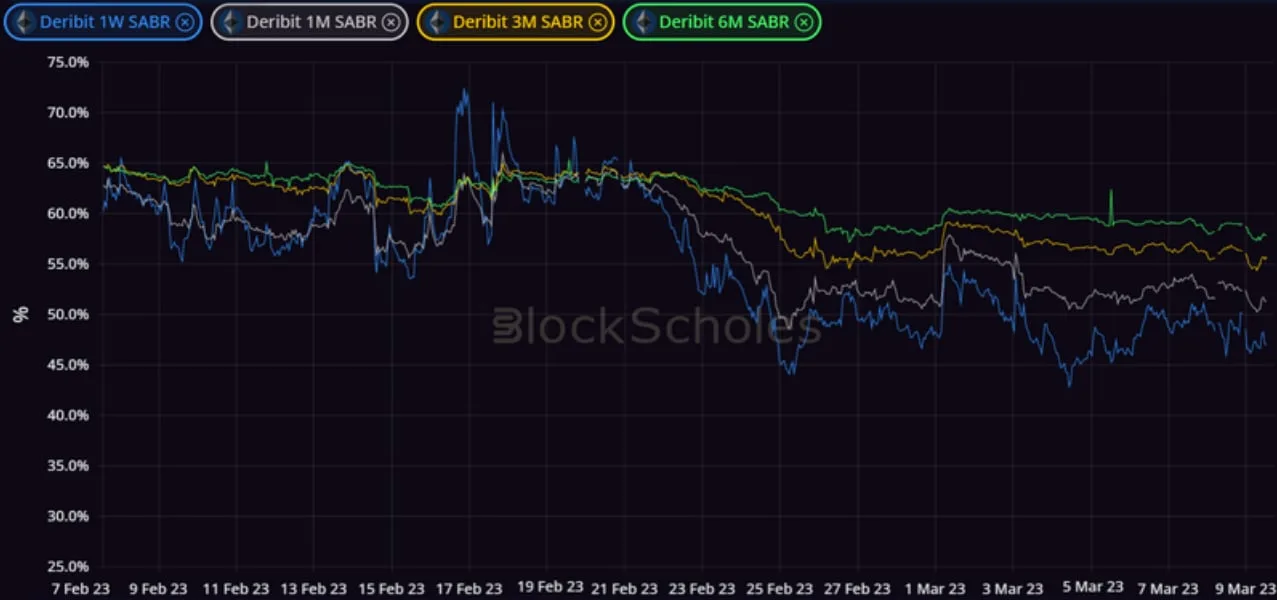Click the 19 Feb 23 date label
The image size is (1277, 600).
click(x=551, y=588)
